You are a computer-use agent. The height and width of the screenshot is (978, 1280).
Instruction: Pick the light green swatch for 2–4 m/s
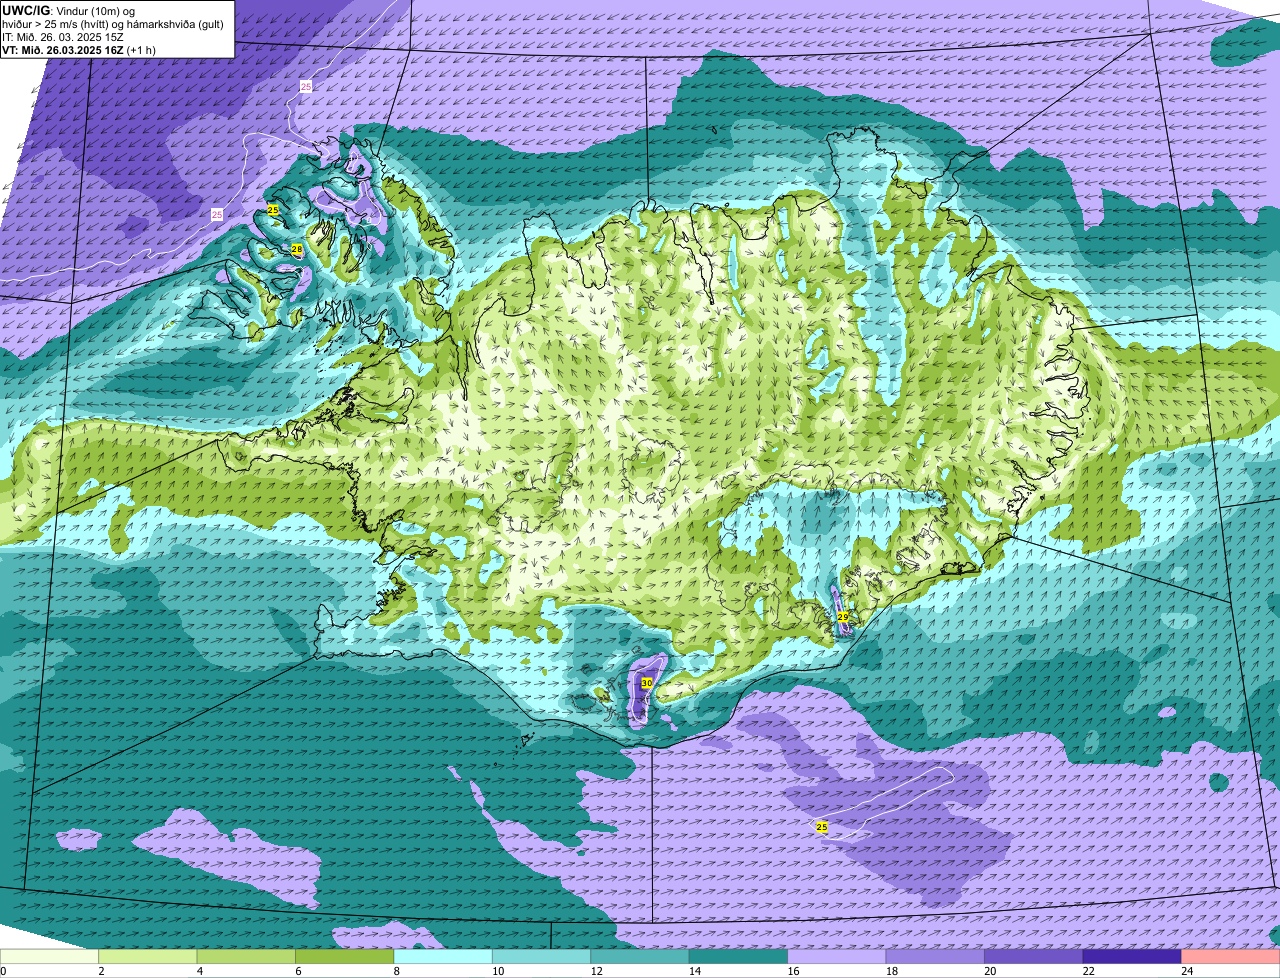148,956
